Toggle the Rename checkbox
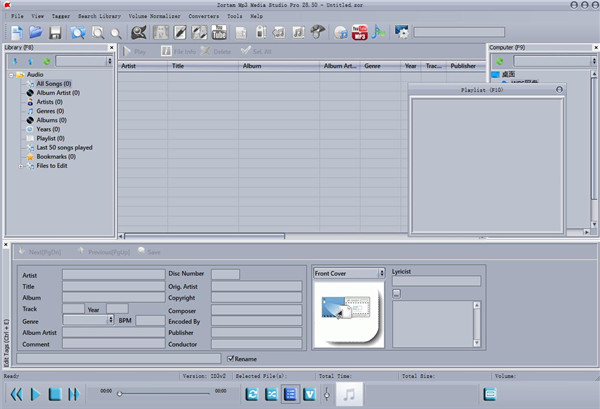This screenshot has width=600, height=409. click(231, 357)
